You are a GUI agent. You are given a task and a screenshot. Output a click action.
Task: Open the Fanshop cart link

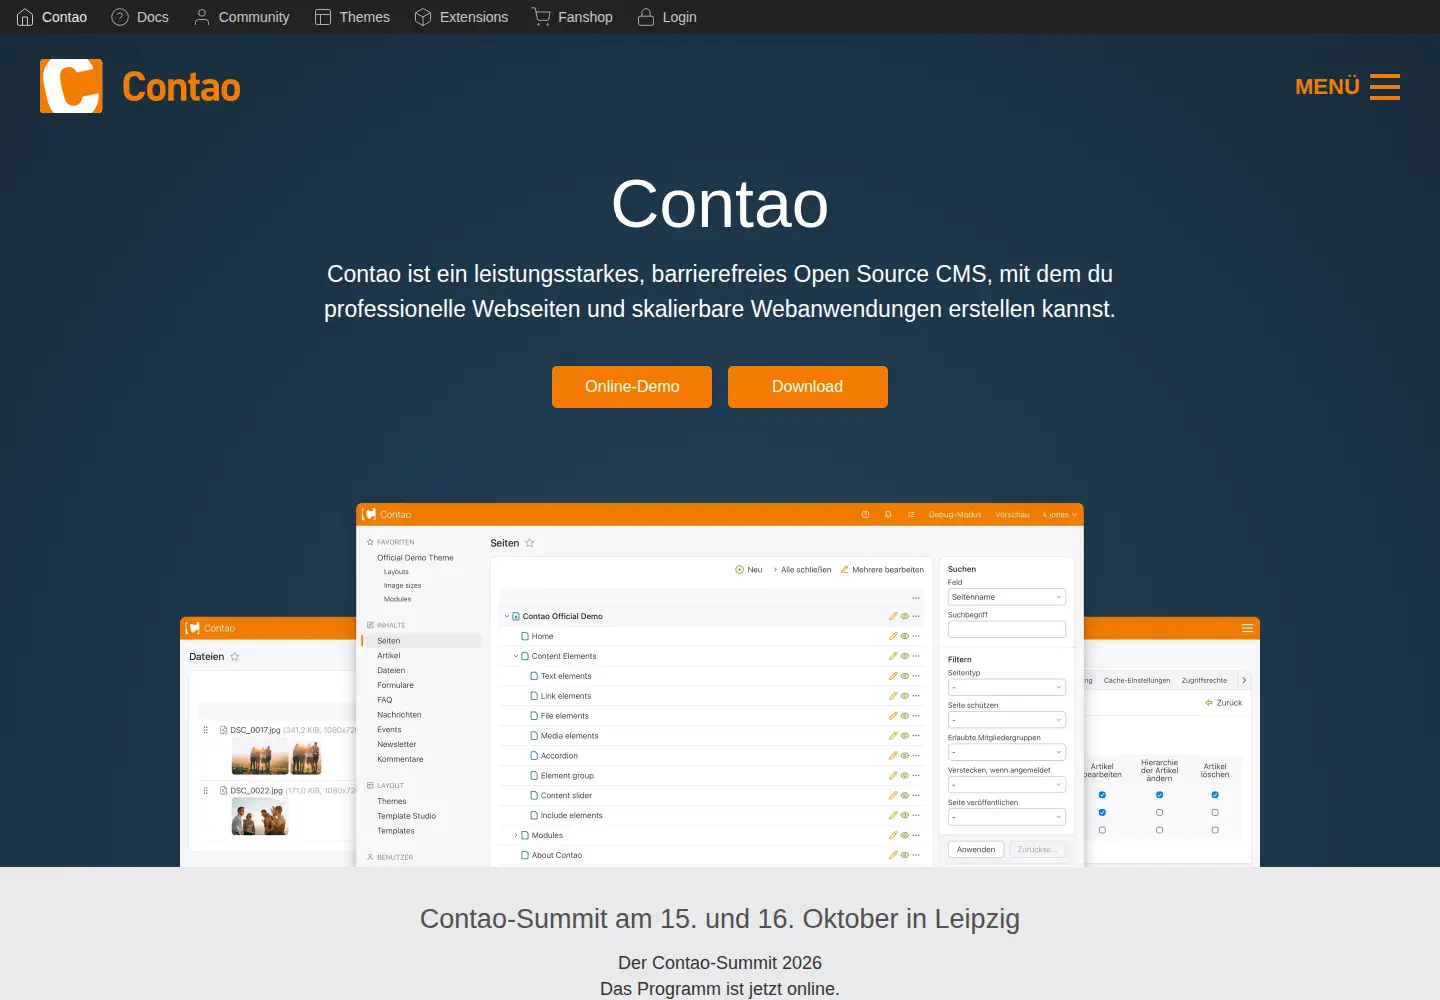tap(572, 17)
